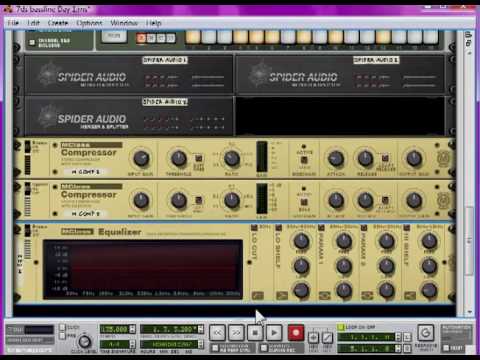This screenshot has width=480, height=360.
Task: Click the M COMP 1 device name label
Action: tap(86, 172)
